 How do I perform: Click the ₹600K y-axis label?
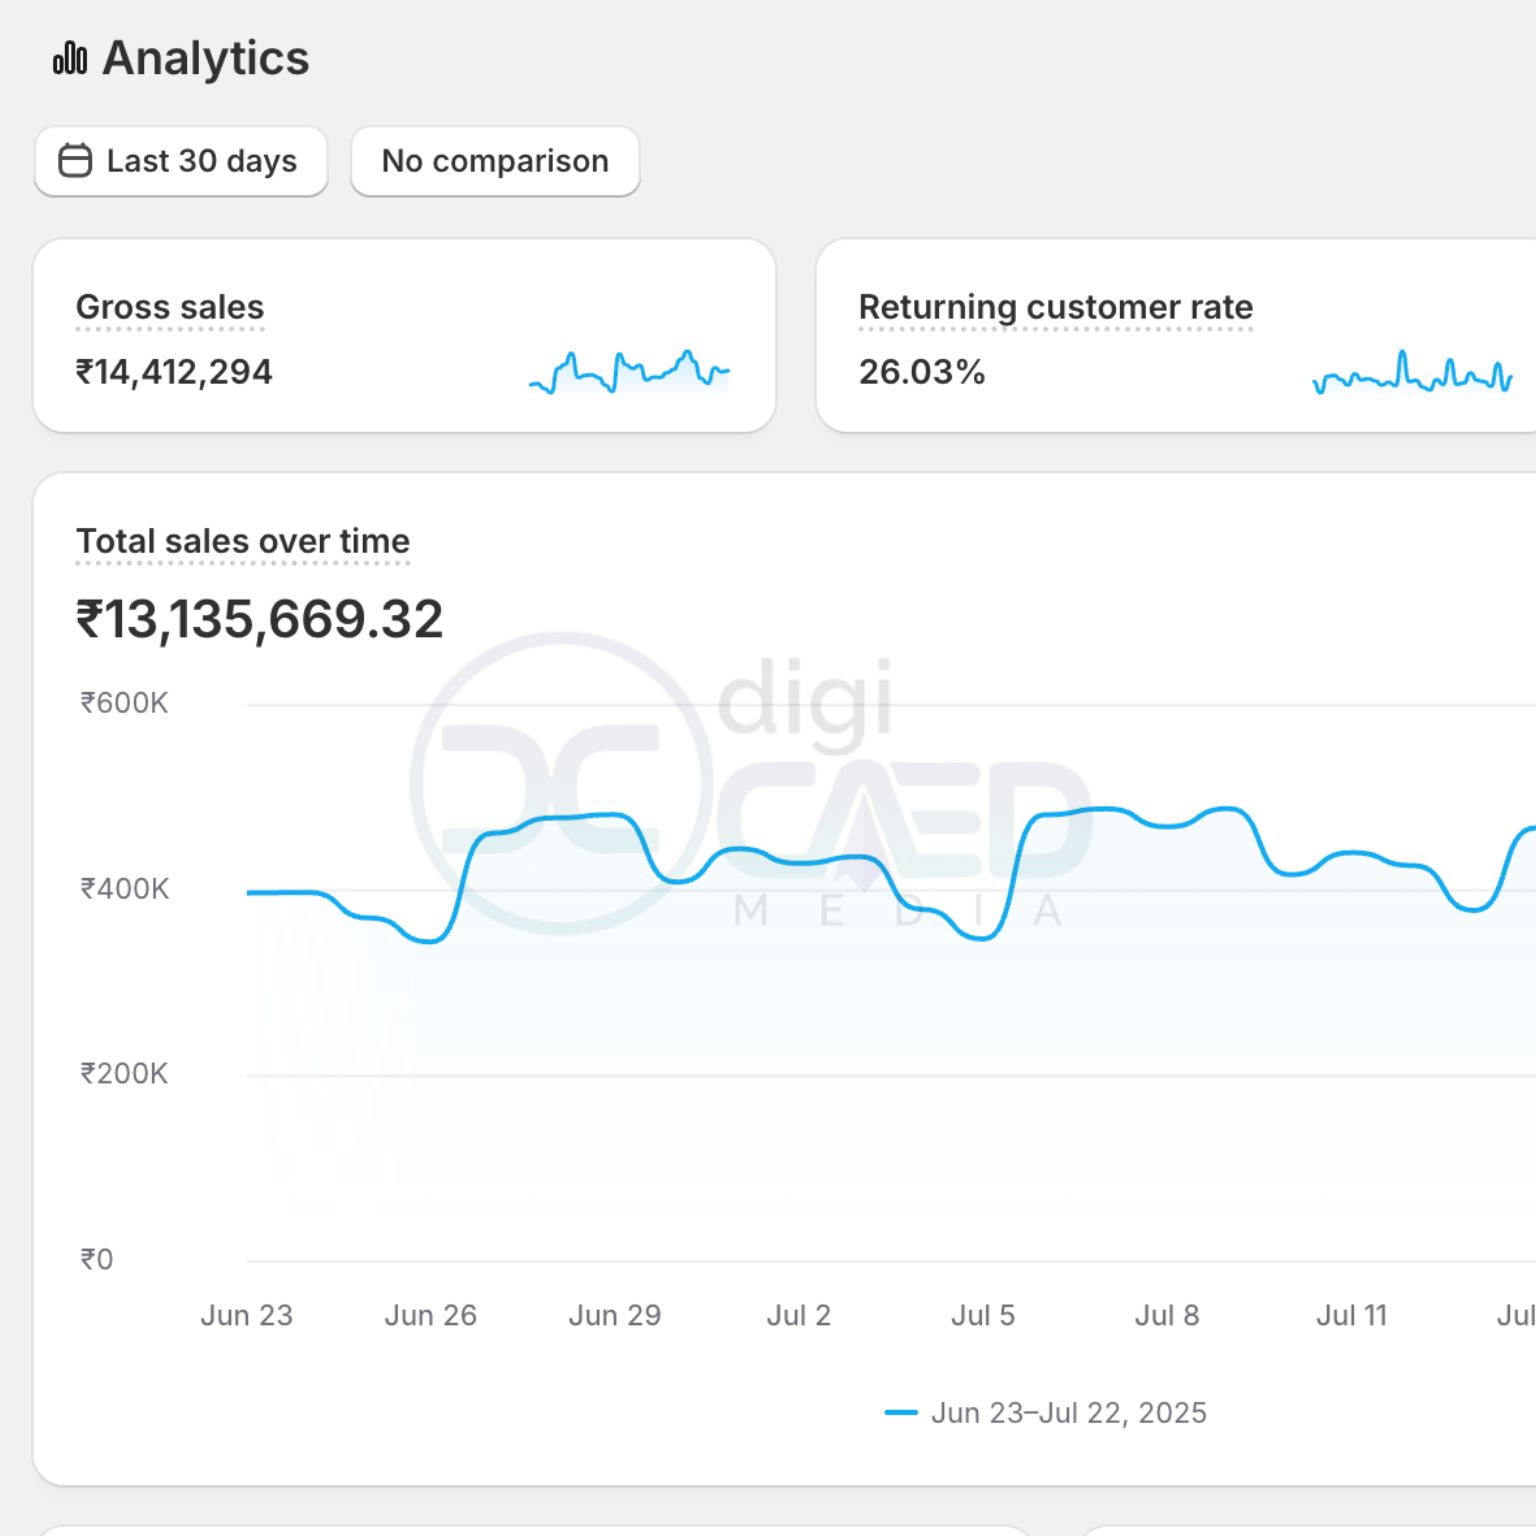pos(124,703)
